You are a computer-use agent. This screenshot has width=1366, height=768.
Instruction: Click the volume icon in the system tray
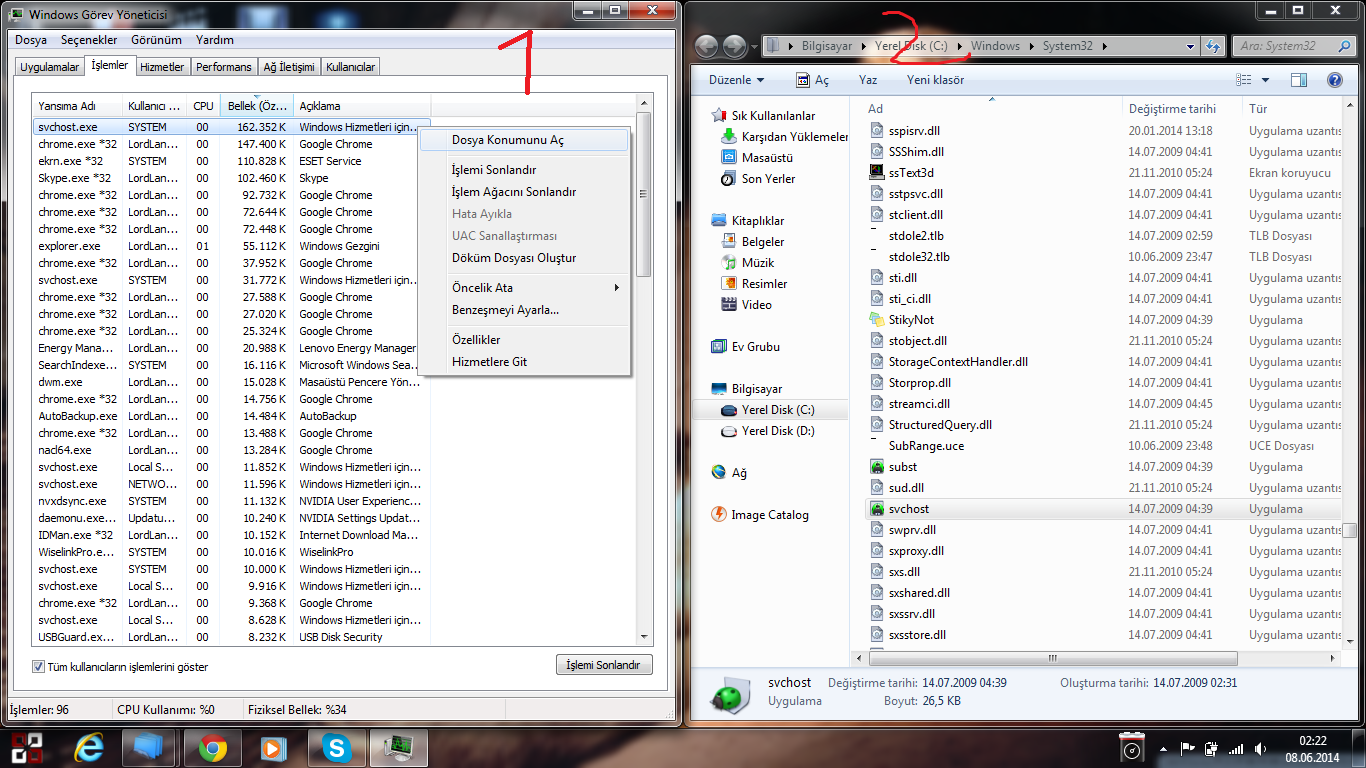(1258, 749)
